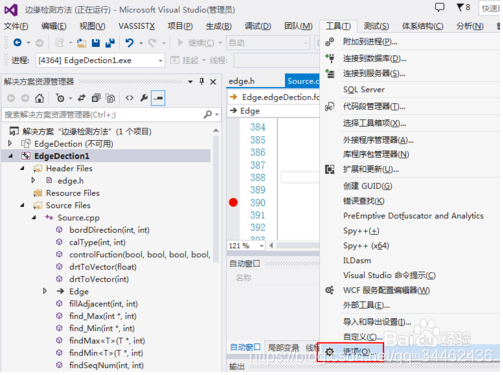This screenshot has height=375, width=503.
Task: Click the search Solution Explorer input field
Action: tap(102, 115)
